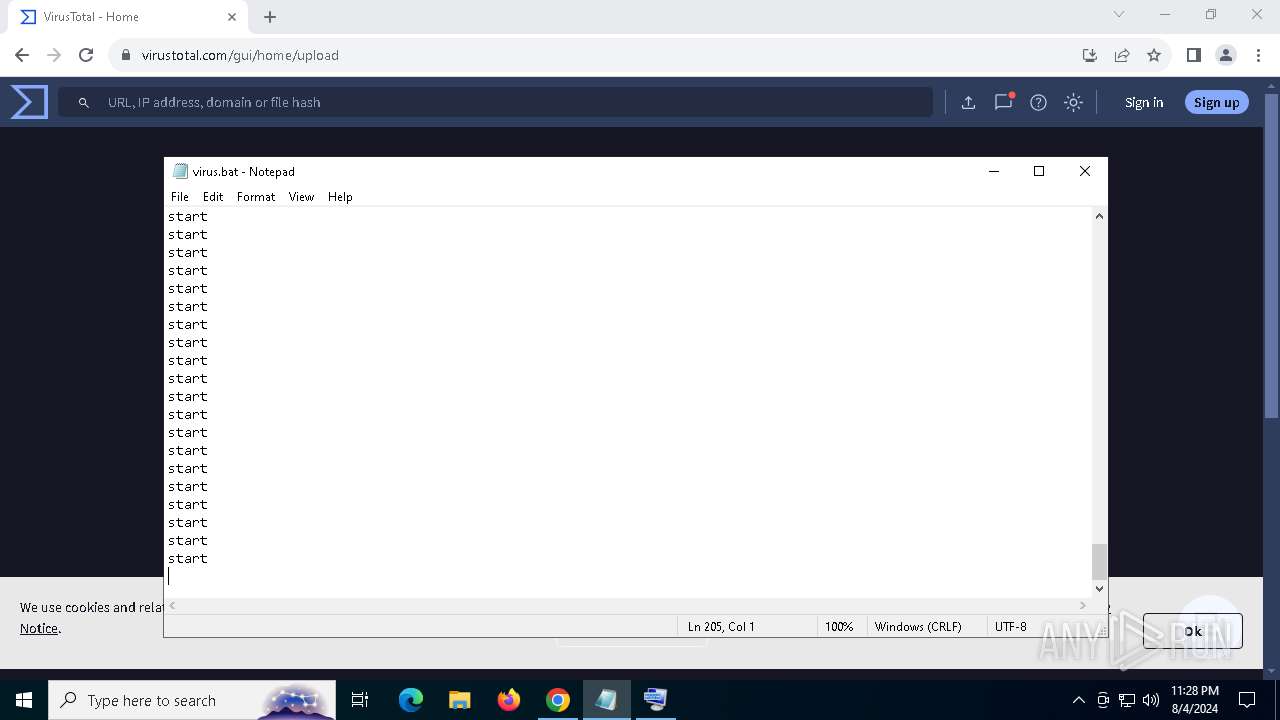Click the Notepad title bar icon

(180, 171)
